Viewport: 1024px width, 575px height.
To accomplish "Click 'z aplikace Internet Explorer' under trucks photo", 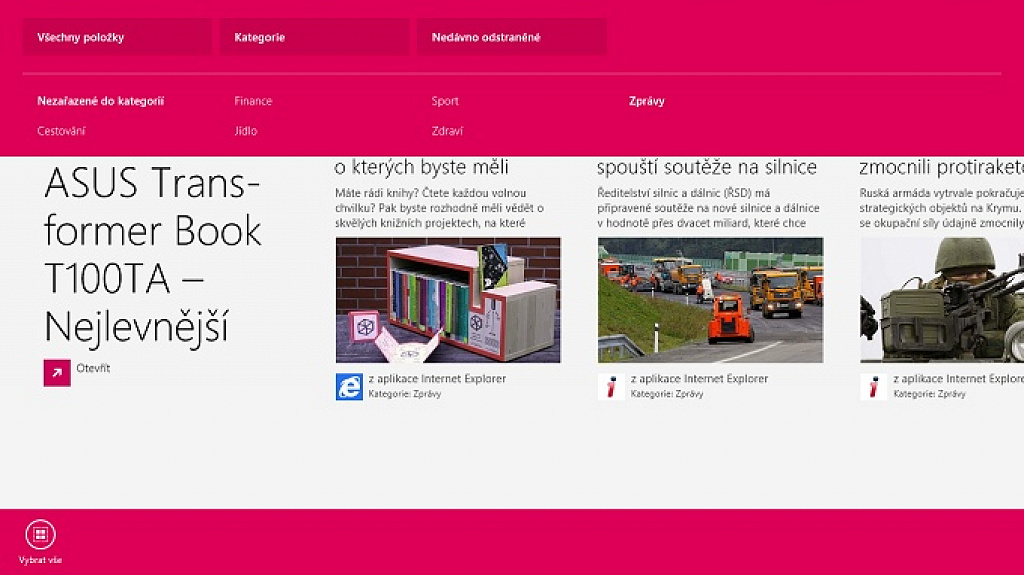I will click(x=699, y=378).
